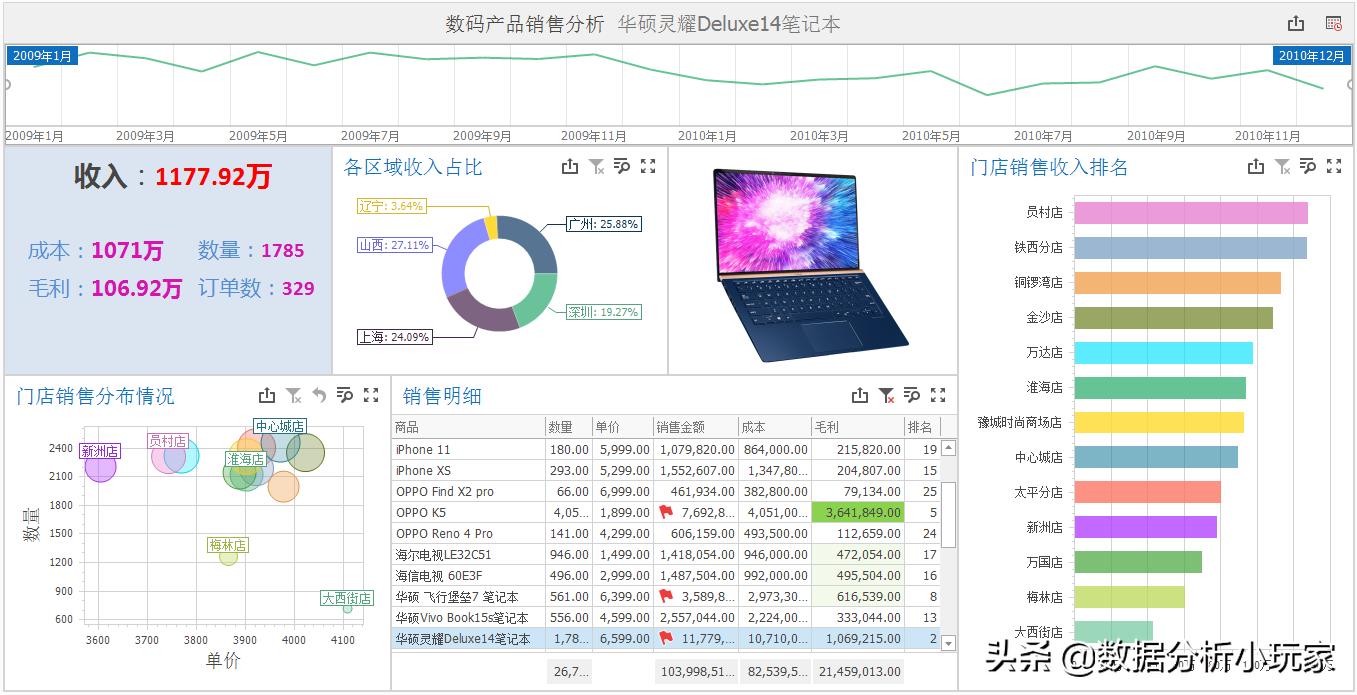Open the detail search on 门店销售收入排名
Viewport: 1357px width, 695px height.
tap(1308, 167)
